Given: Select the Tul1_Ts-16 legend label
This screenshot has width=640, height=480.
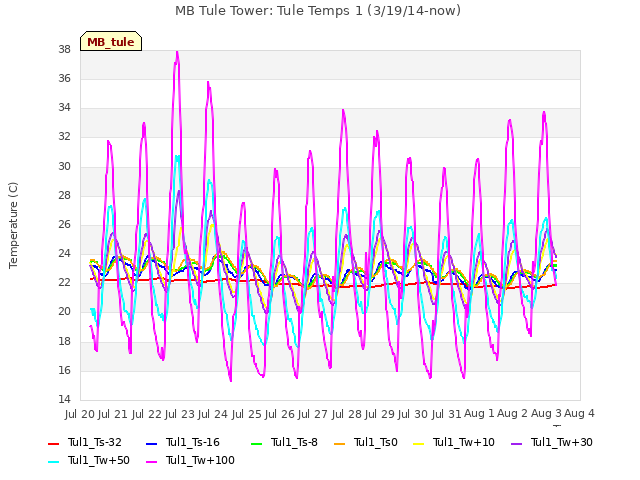Looking at the screenshot, I should pyautogui.click(x=193, y=442).
